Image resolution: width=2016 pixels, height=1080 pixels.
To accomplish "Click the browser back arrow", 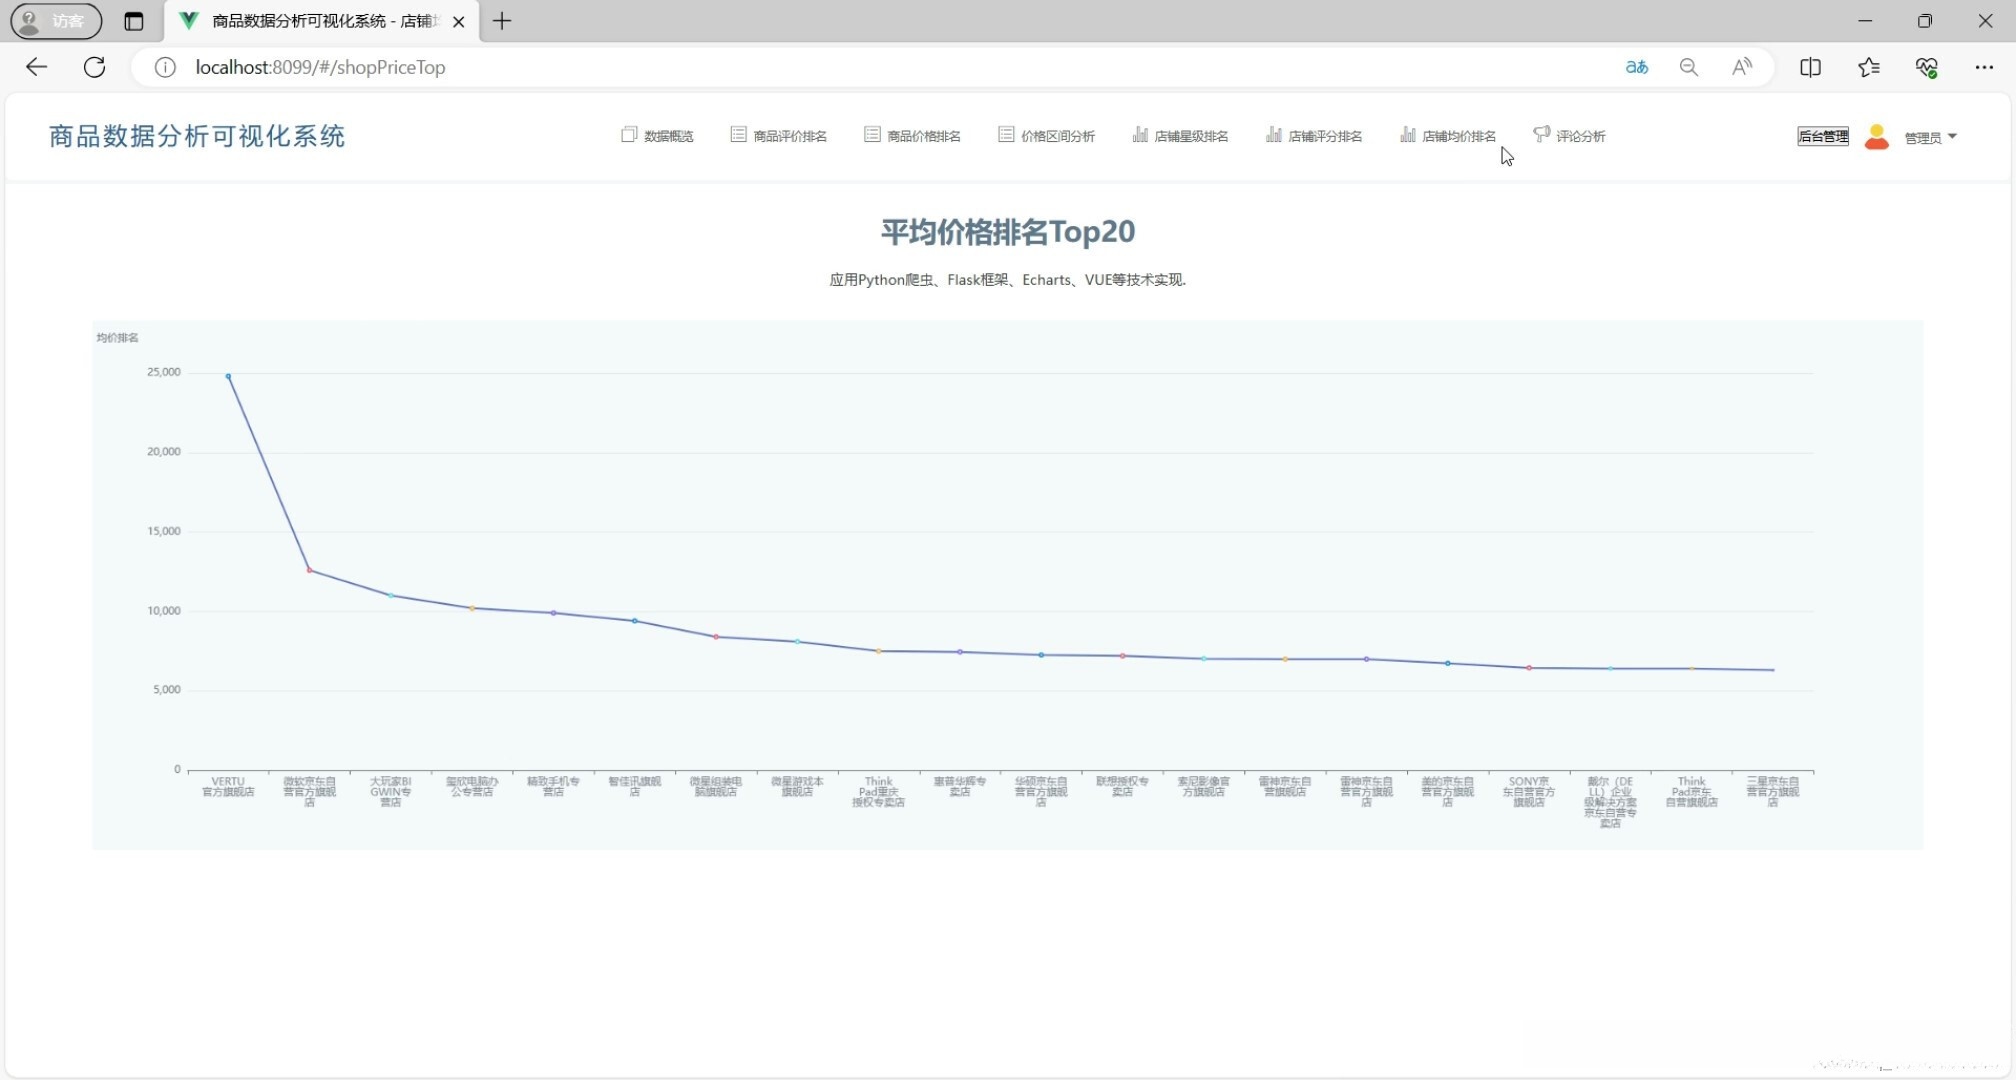I will 37,67.
